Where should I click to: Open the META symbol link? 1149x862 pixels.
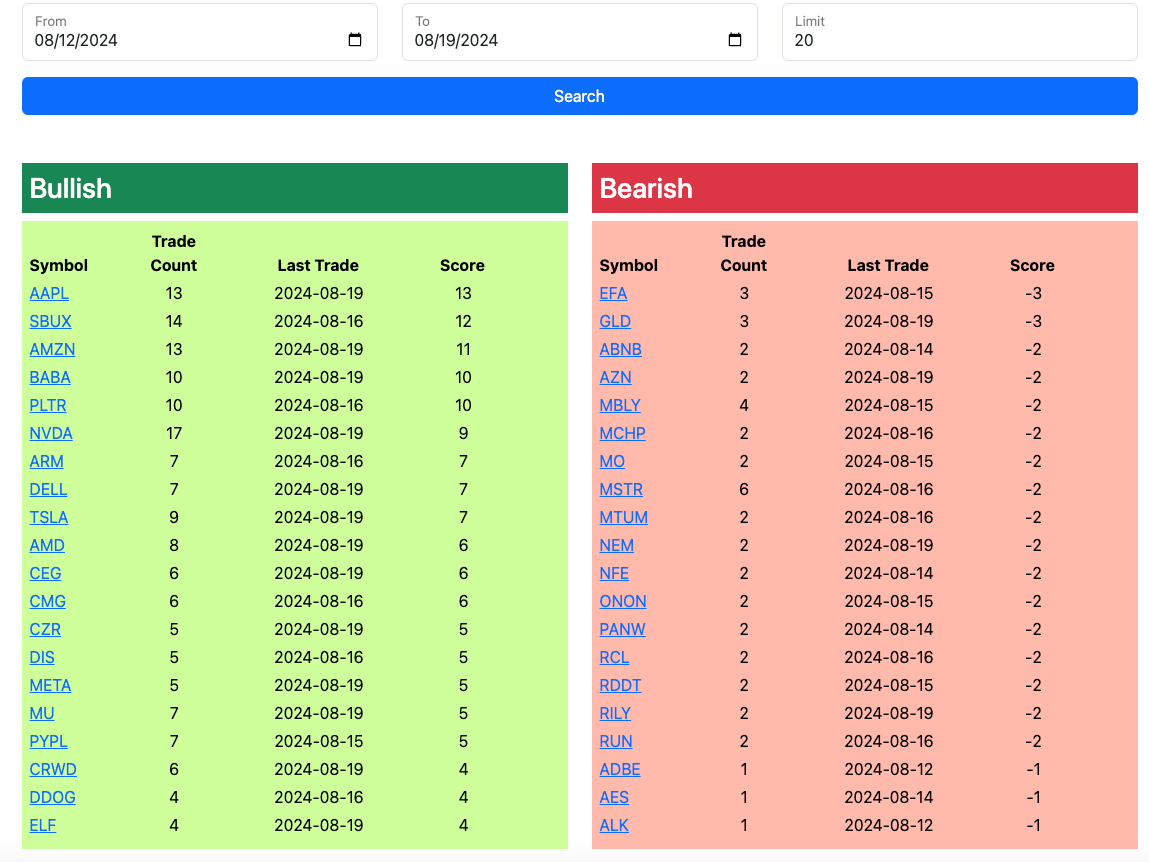pos(50,685)
